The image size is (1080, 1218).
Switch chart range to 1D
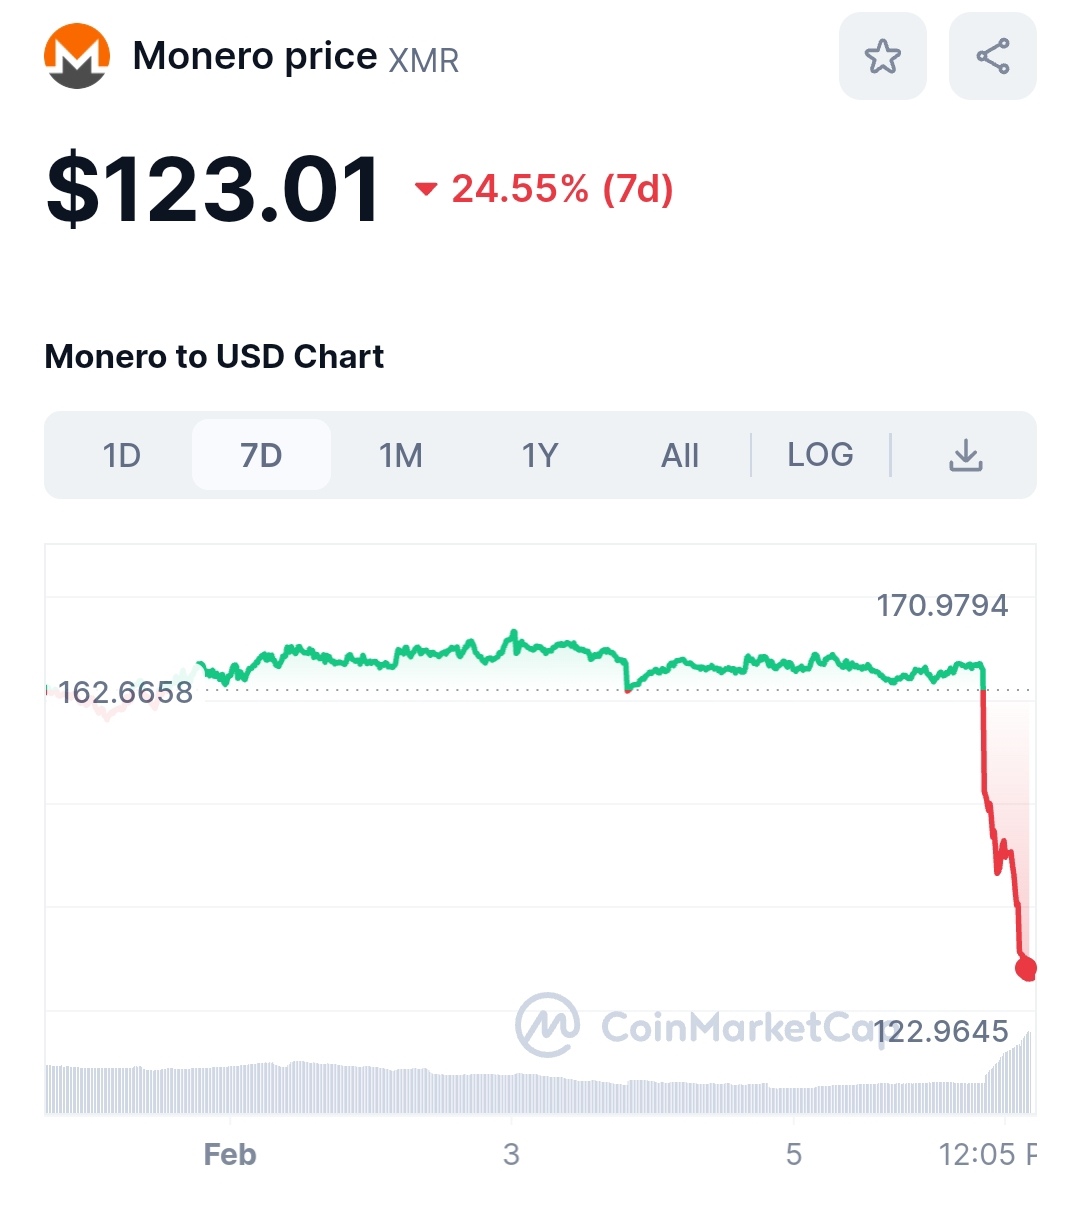[122, 455]
